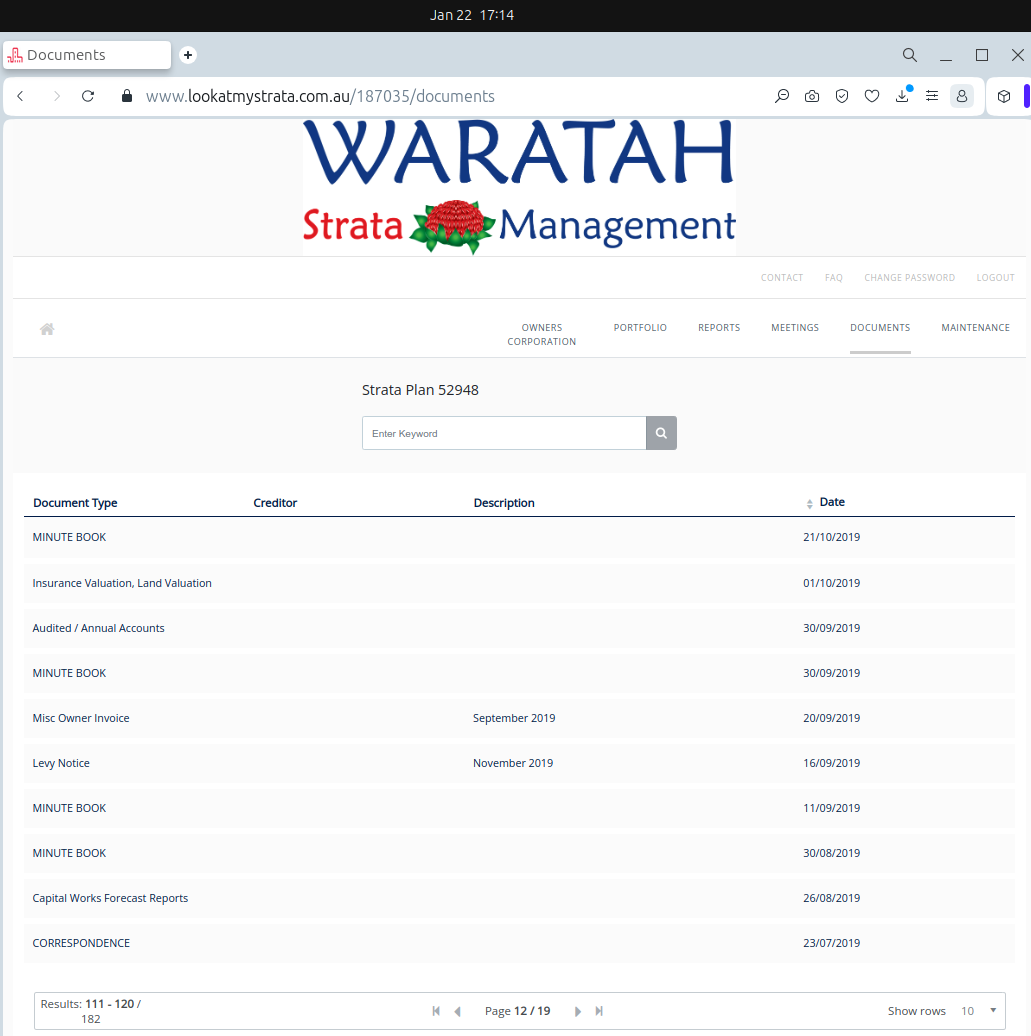This screenshot has height=1036, width=1031.
Task: Sort by the Date column arrows
Action: pos(810,503)
